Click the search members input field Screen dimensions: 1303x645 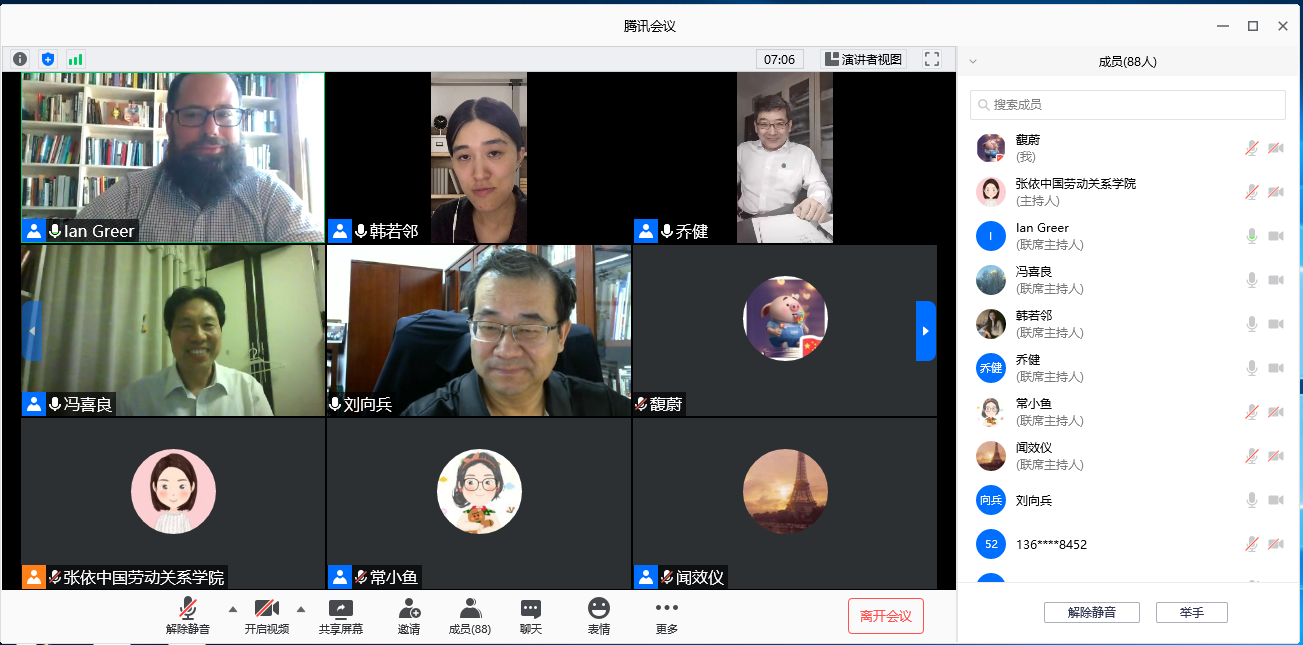[1128, 105]
